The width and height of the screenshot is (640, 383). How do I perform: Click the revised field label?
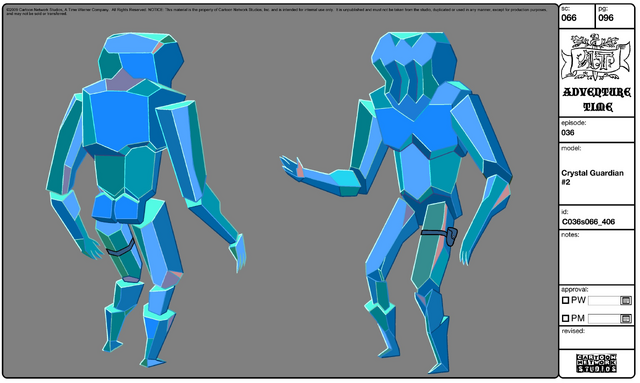pyautogui.click(x=573, y=331)
